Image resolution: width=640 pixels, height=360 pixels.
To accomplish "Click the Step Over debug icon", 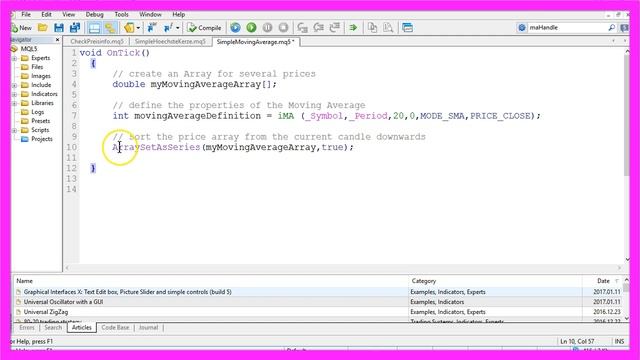I will tap(318, 28).
